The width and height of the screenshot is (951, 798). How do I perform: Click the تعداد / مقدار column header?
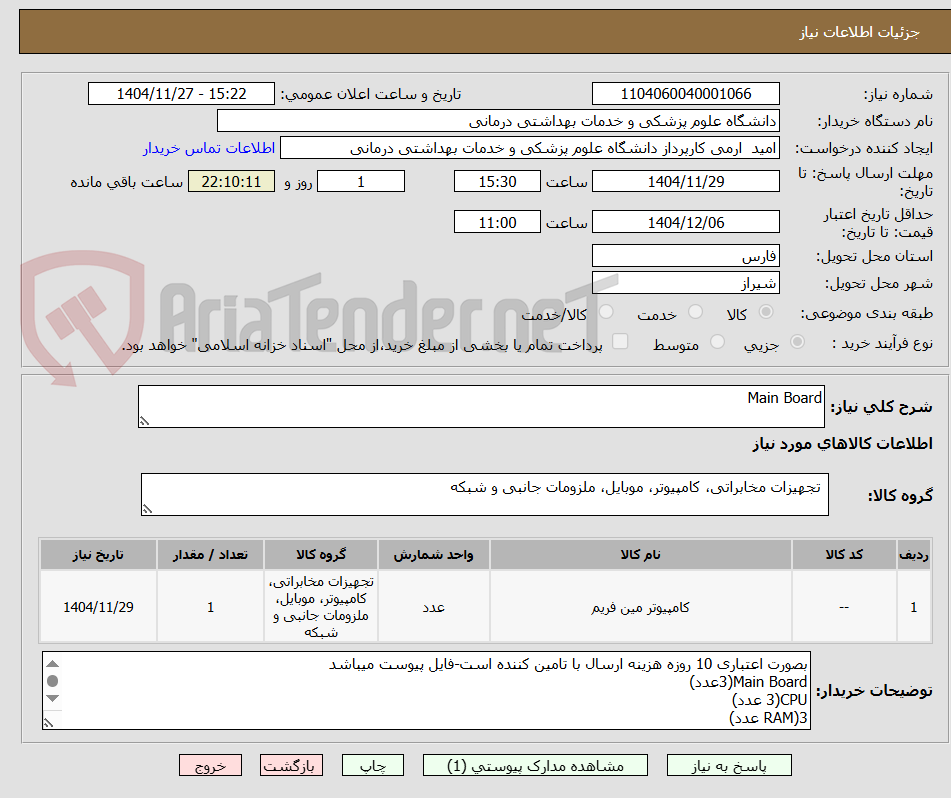(210, 554)
